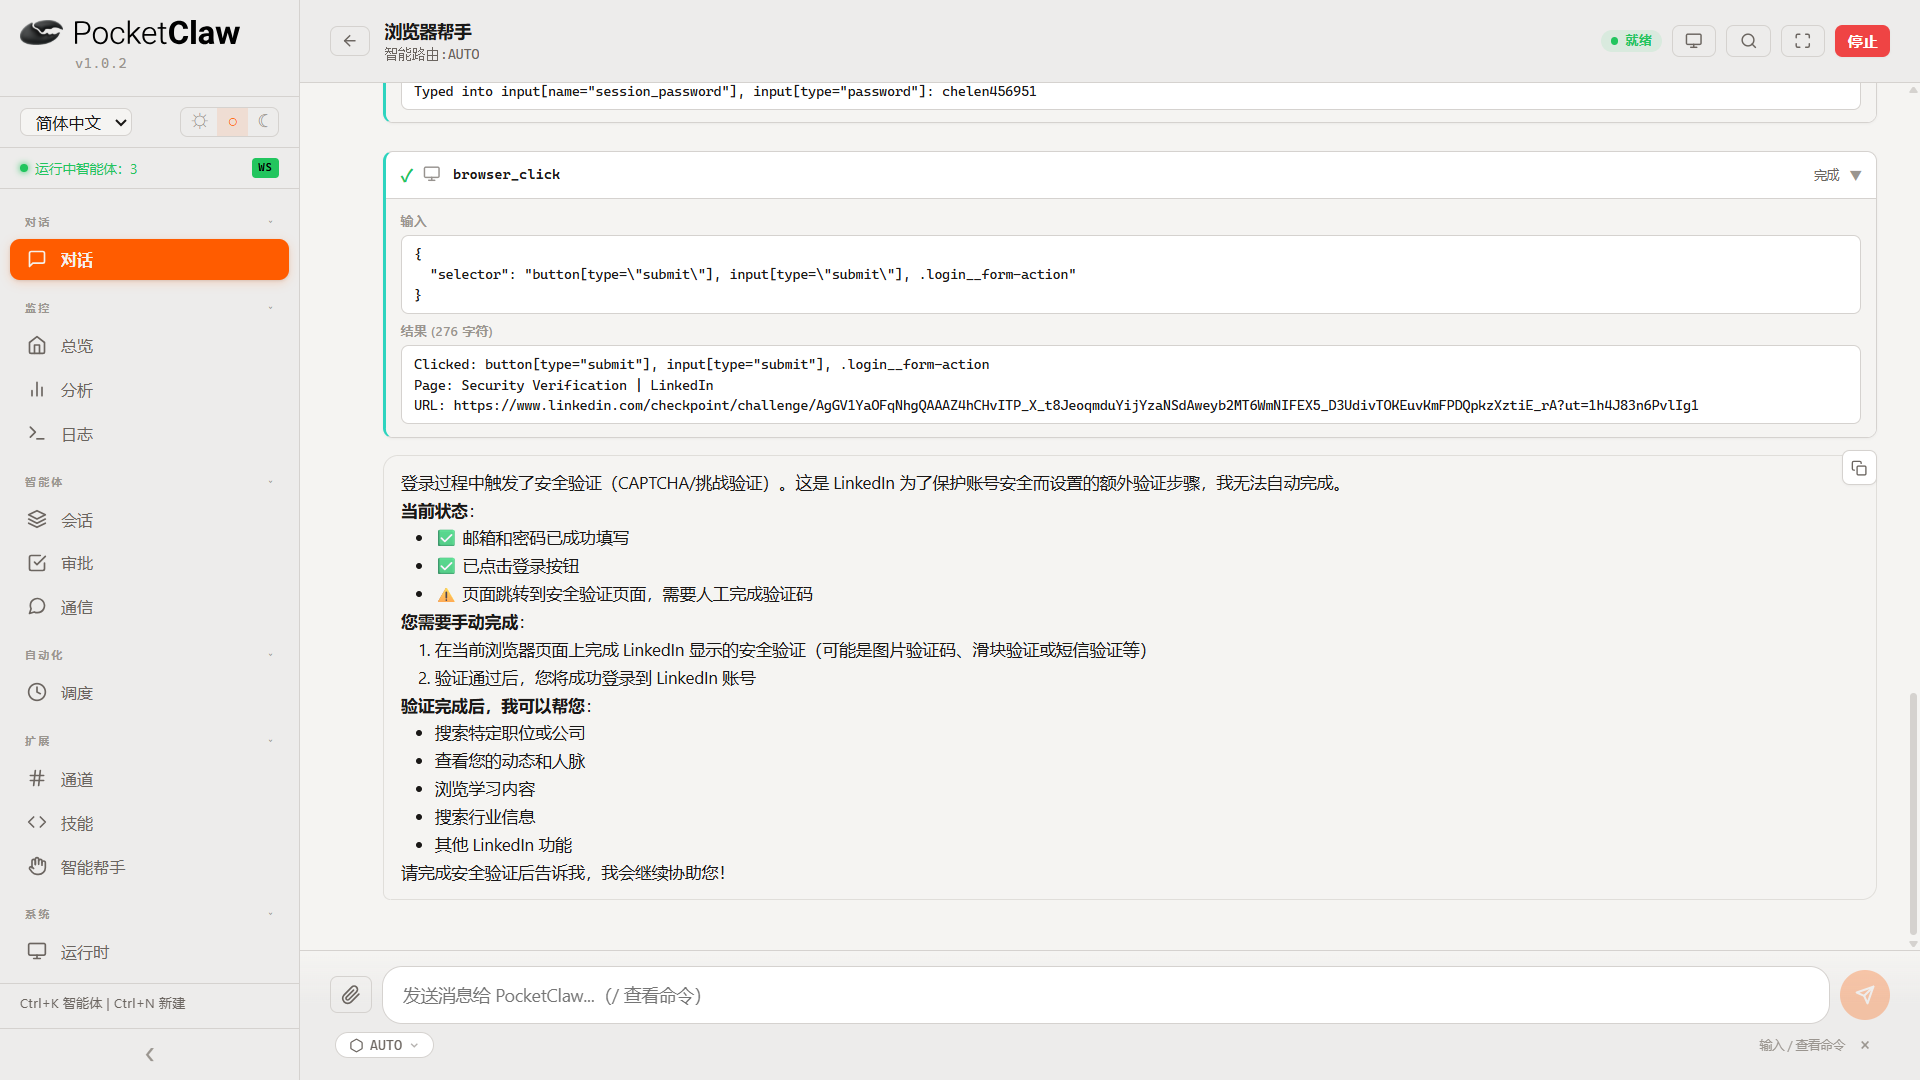The height and width of the screenshot is (1080, 1920).
Task: Click the selector JSON input code block
Action: pos(1130,274)
